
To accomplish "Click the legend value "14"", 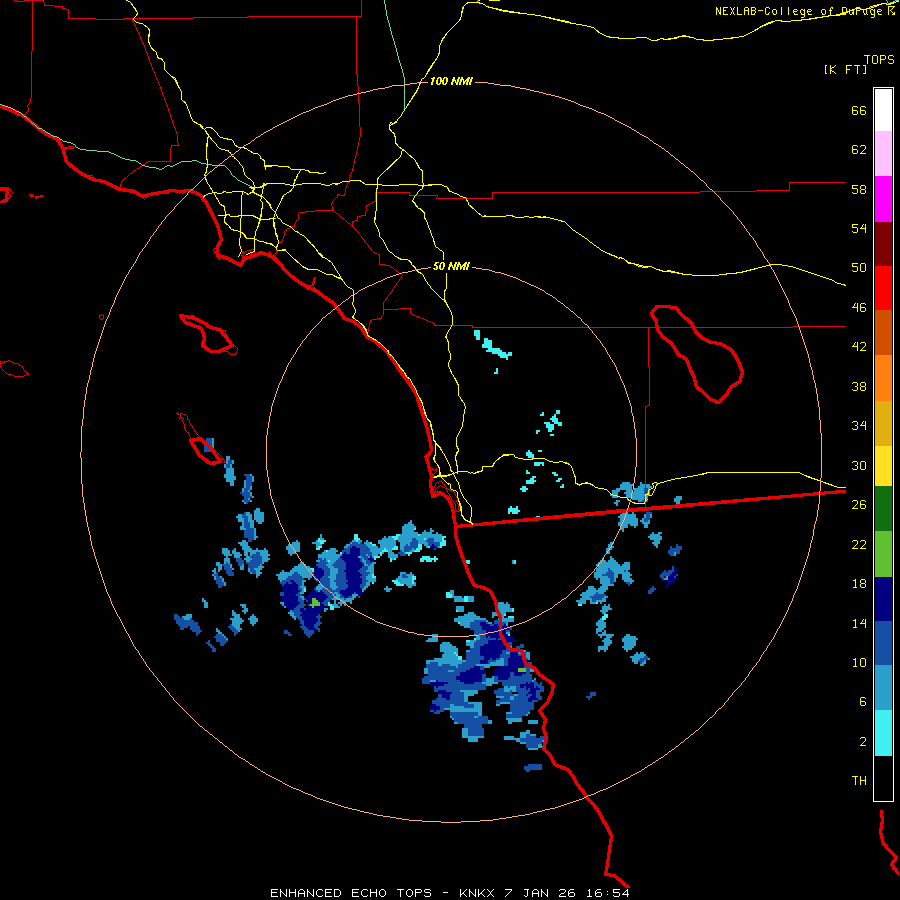I will point(859,623).
